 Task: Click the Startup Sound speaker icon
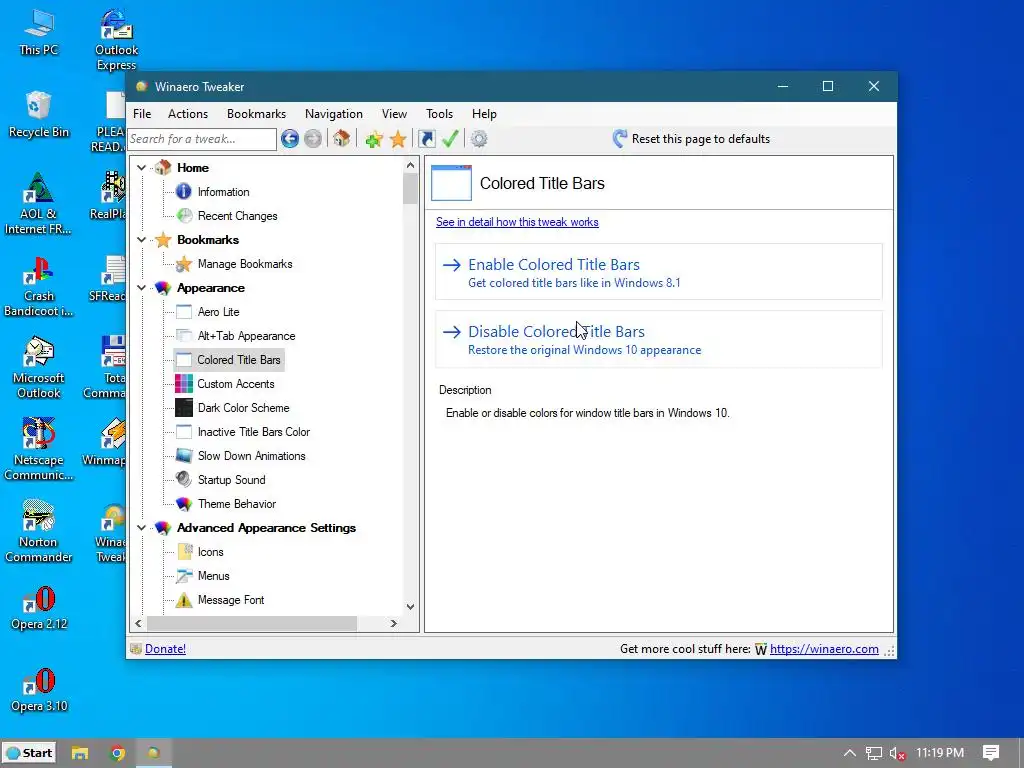[184, 479]
